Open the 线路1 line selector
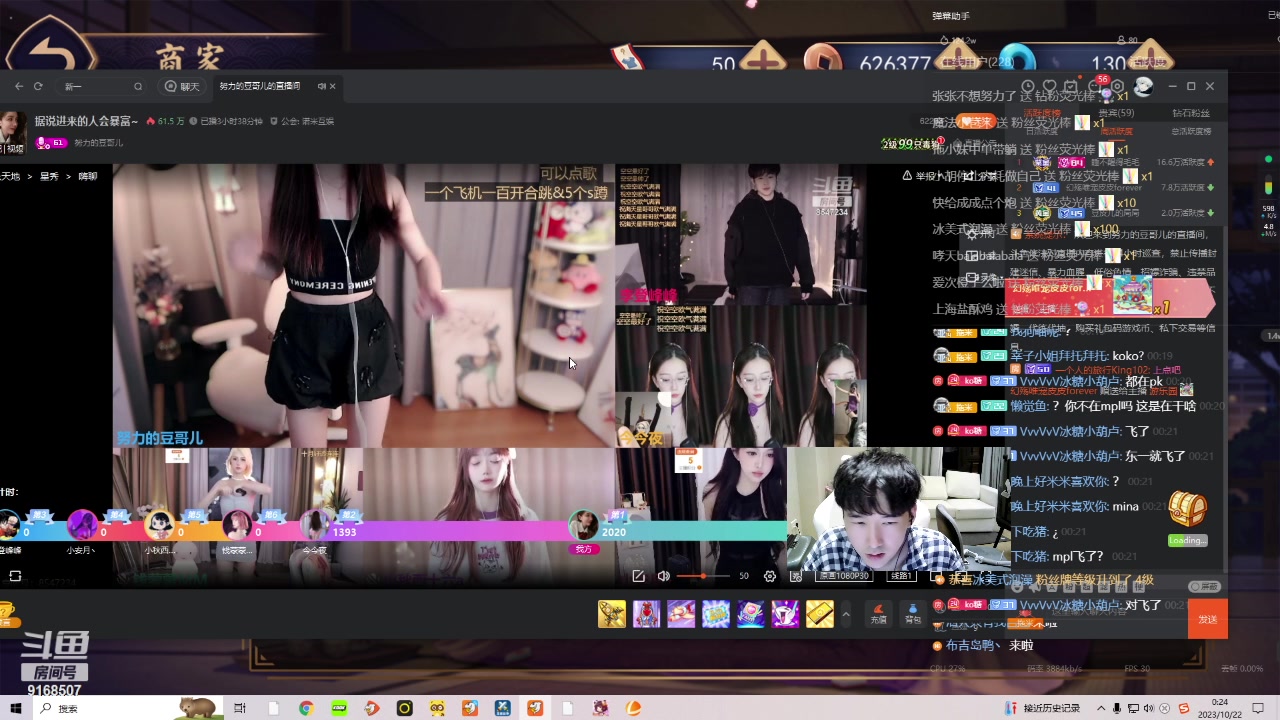Screen dimensions: 1280x720 click(902, 576)
